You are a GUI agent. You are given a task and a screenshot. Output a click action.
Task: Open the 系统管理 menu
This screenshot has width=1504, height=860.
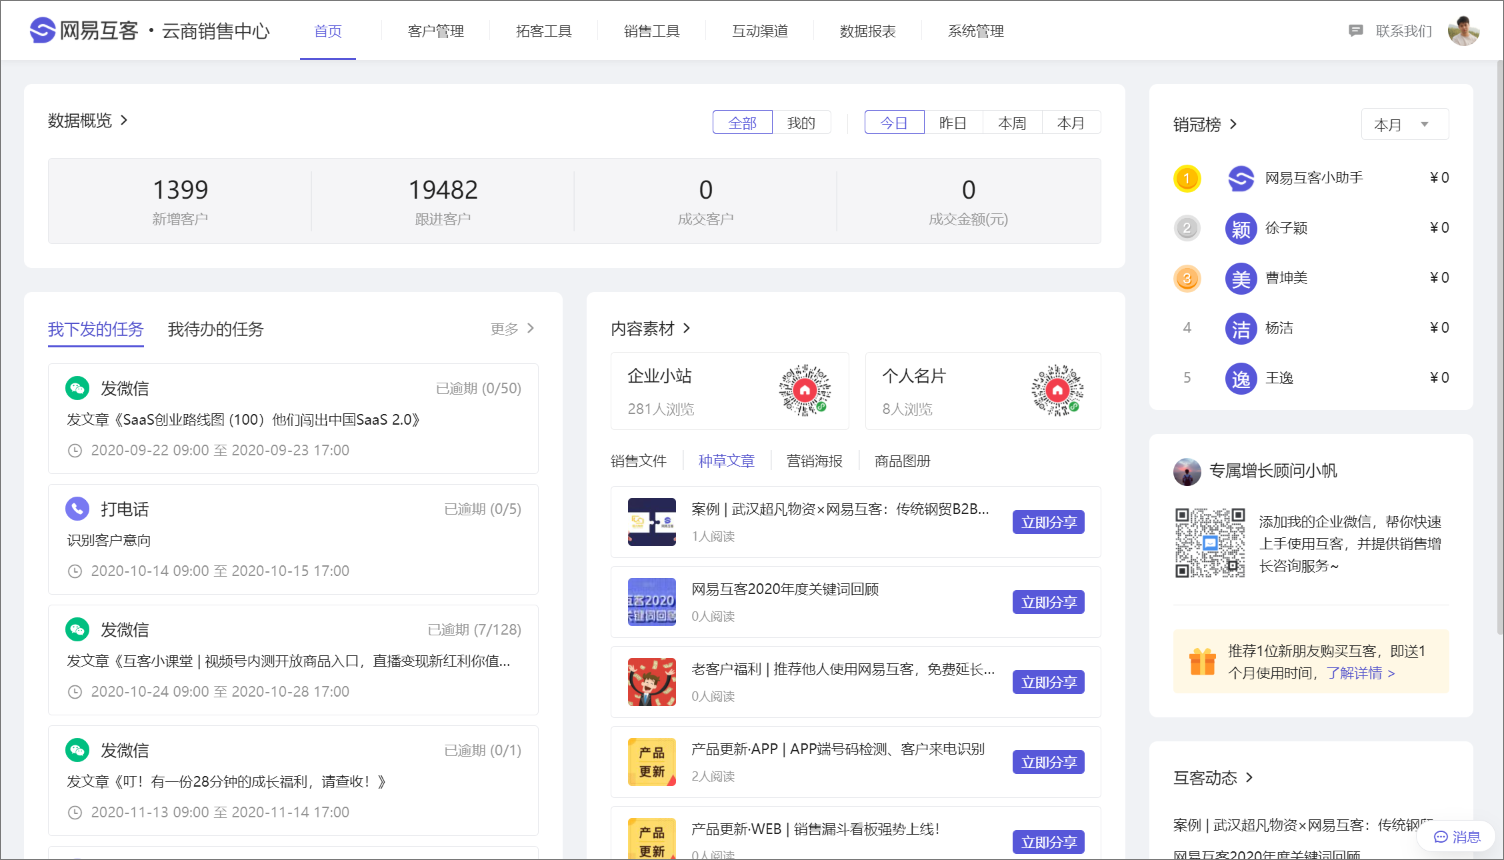(x=976, y=31)
